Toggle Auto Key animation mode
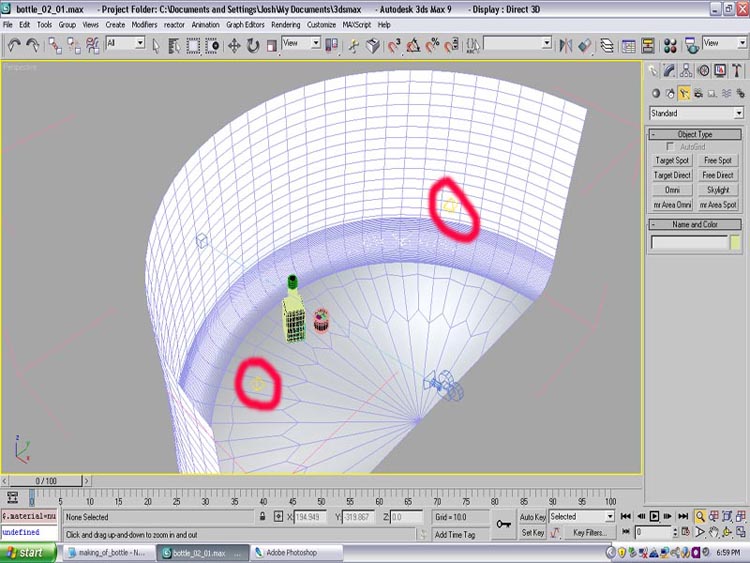Screen dimensions: 750x563 point(532,517)
